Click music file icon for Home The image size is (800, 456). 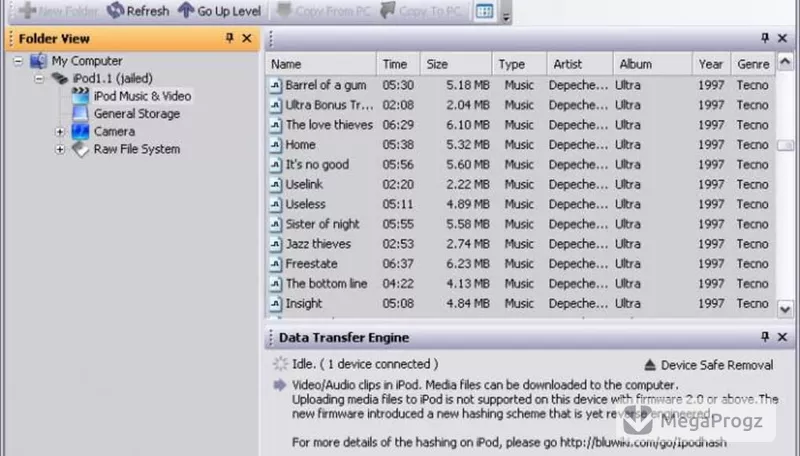click(x=276, y=145)
